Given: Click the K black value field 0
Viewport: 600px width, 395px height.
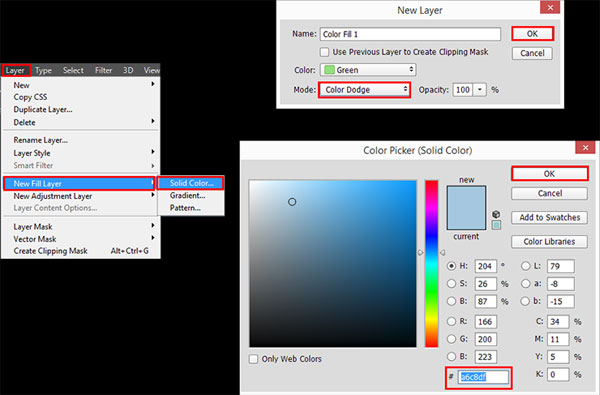Looking at the screenshot, I should (558, 374).
